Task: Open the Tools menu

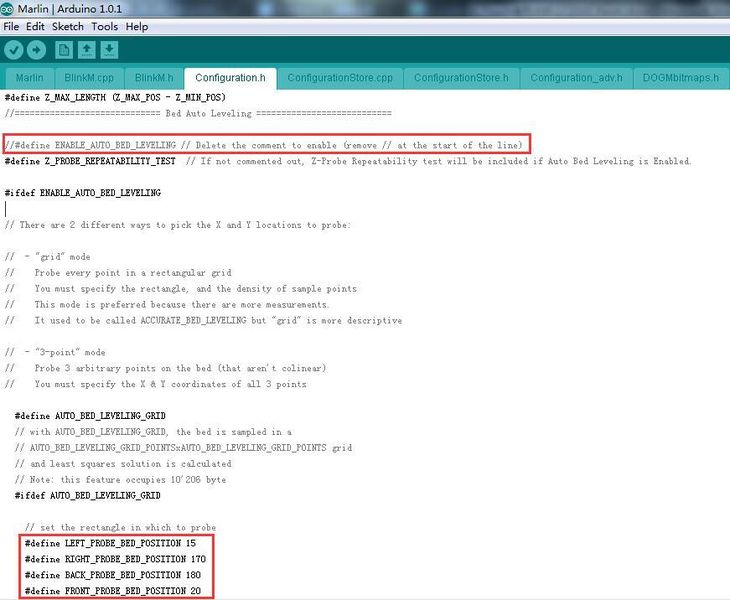Action: [x=104, y=27]
